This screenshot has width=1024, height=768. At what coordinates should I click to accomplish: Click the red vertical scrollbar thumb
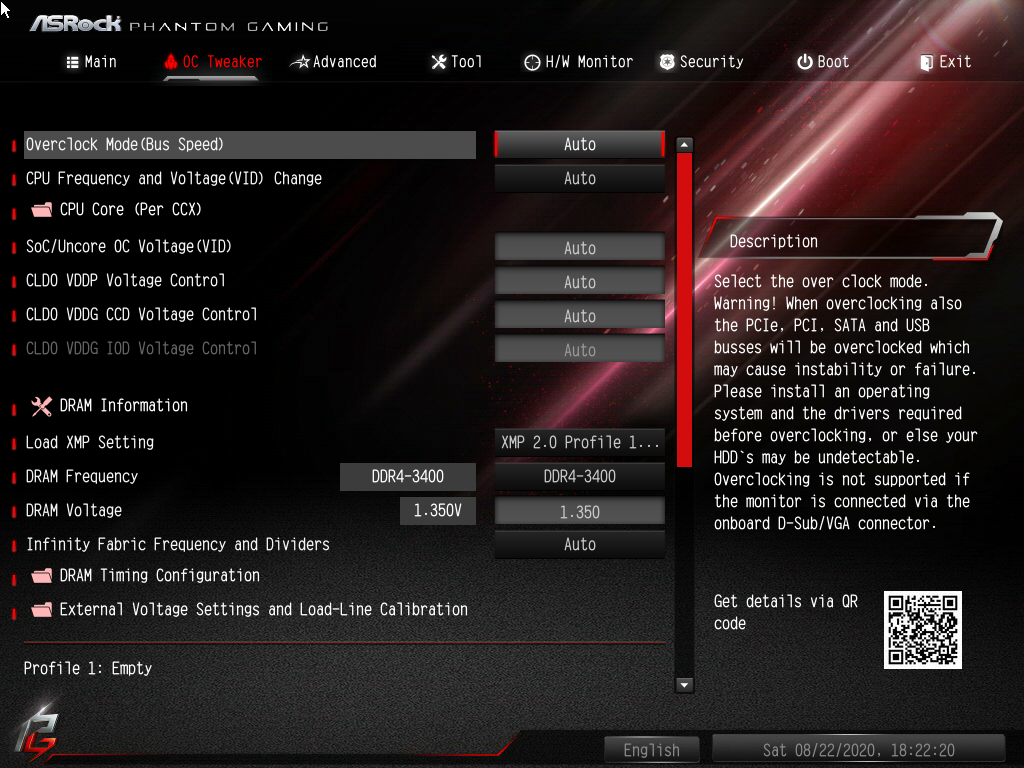pyautogui.click(x=684, y=310)
